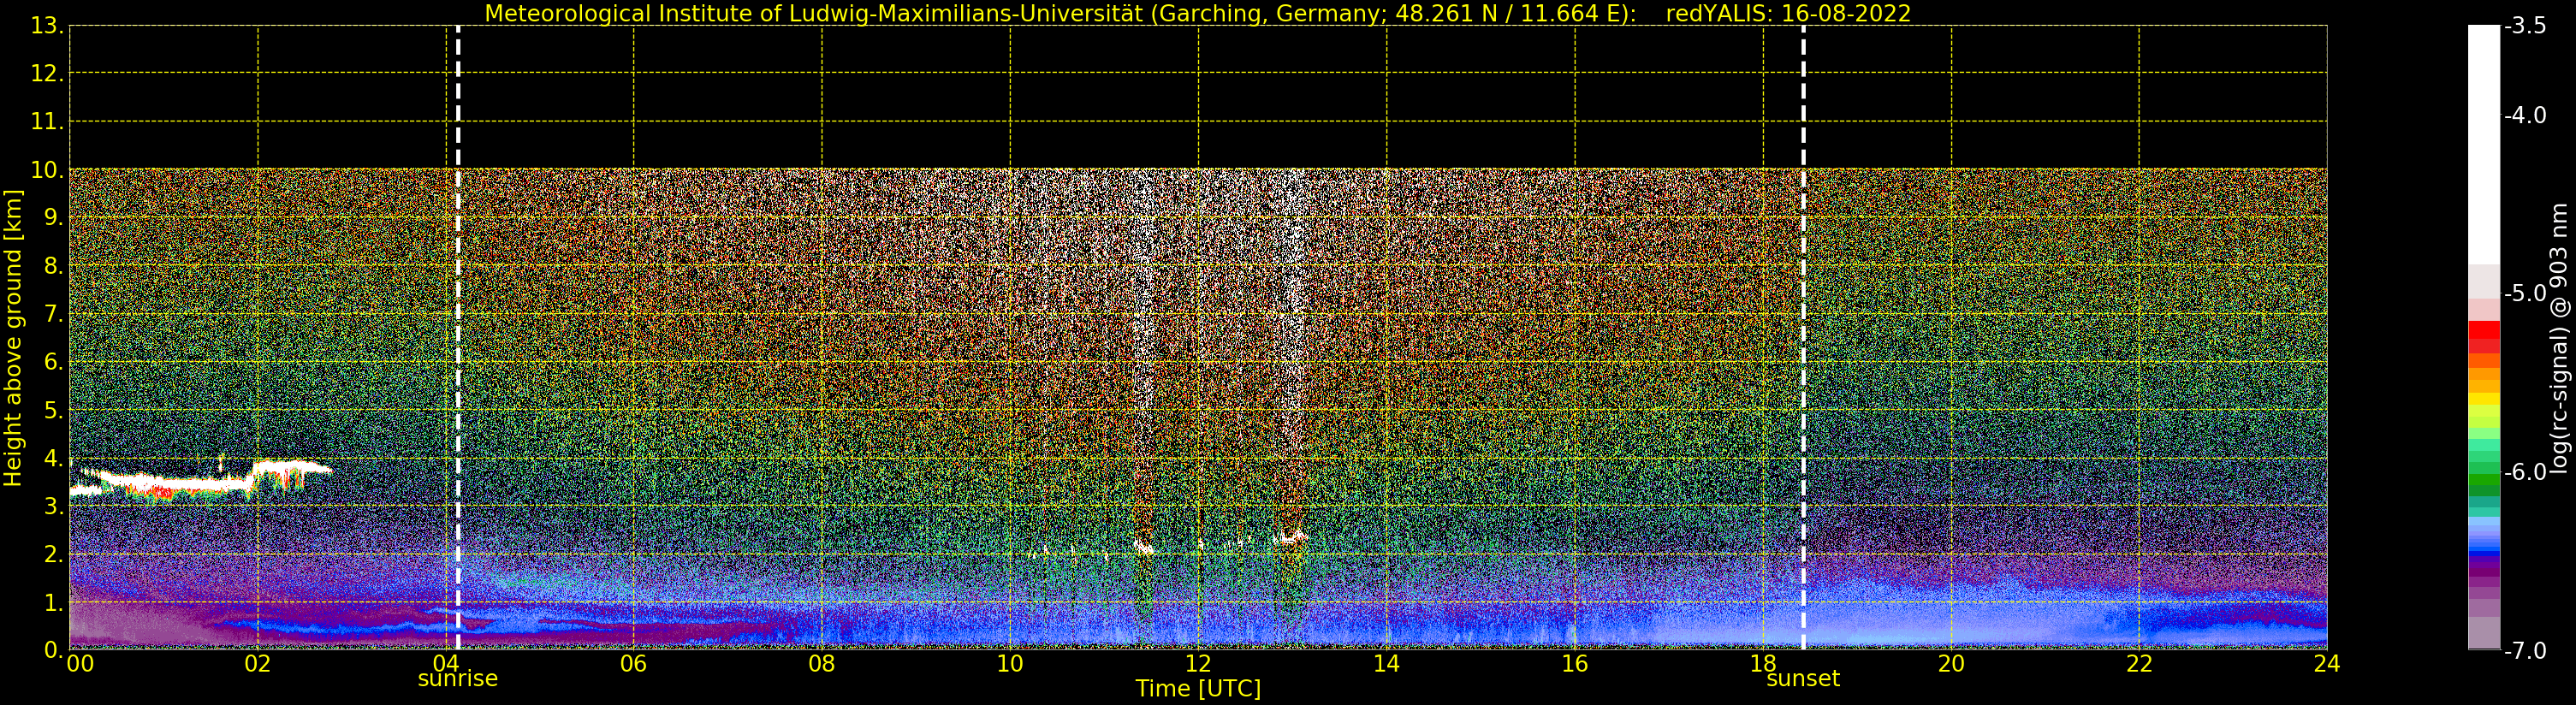Viewport: 2576px width, 705px height.
Task: Click the sunset label under the time axis
Action: pyautogui.click(x=1802, y=679)
